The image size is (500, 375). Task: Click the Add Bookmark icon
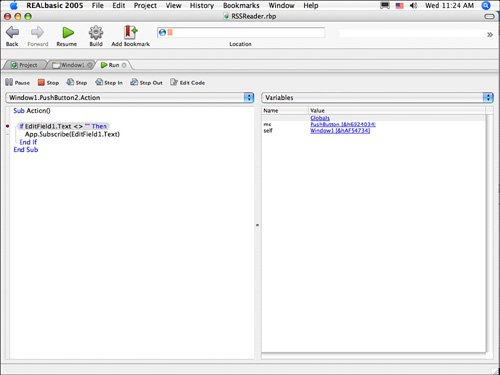(130, 32)
